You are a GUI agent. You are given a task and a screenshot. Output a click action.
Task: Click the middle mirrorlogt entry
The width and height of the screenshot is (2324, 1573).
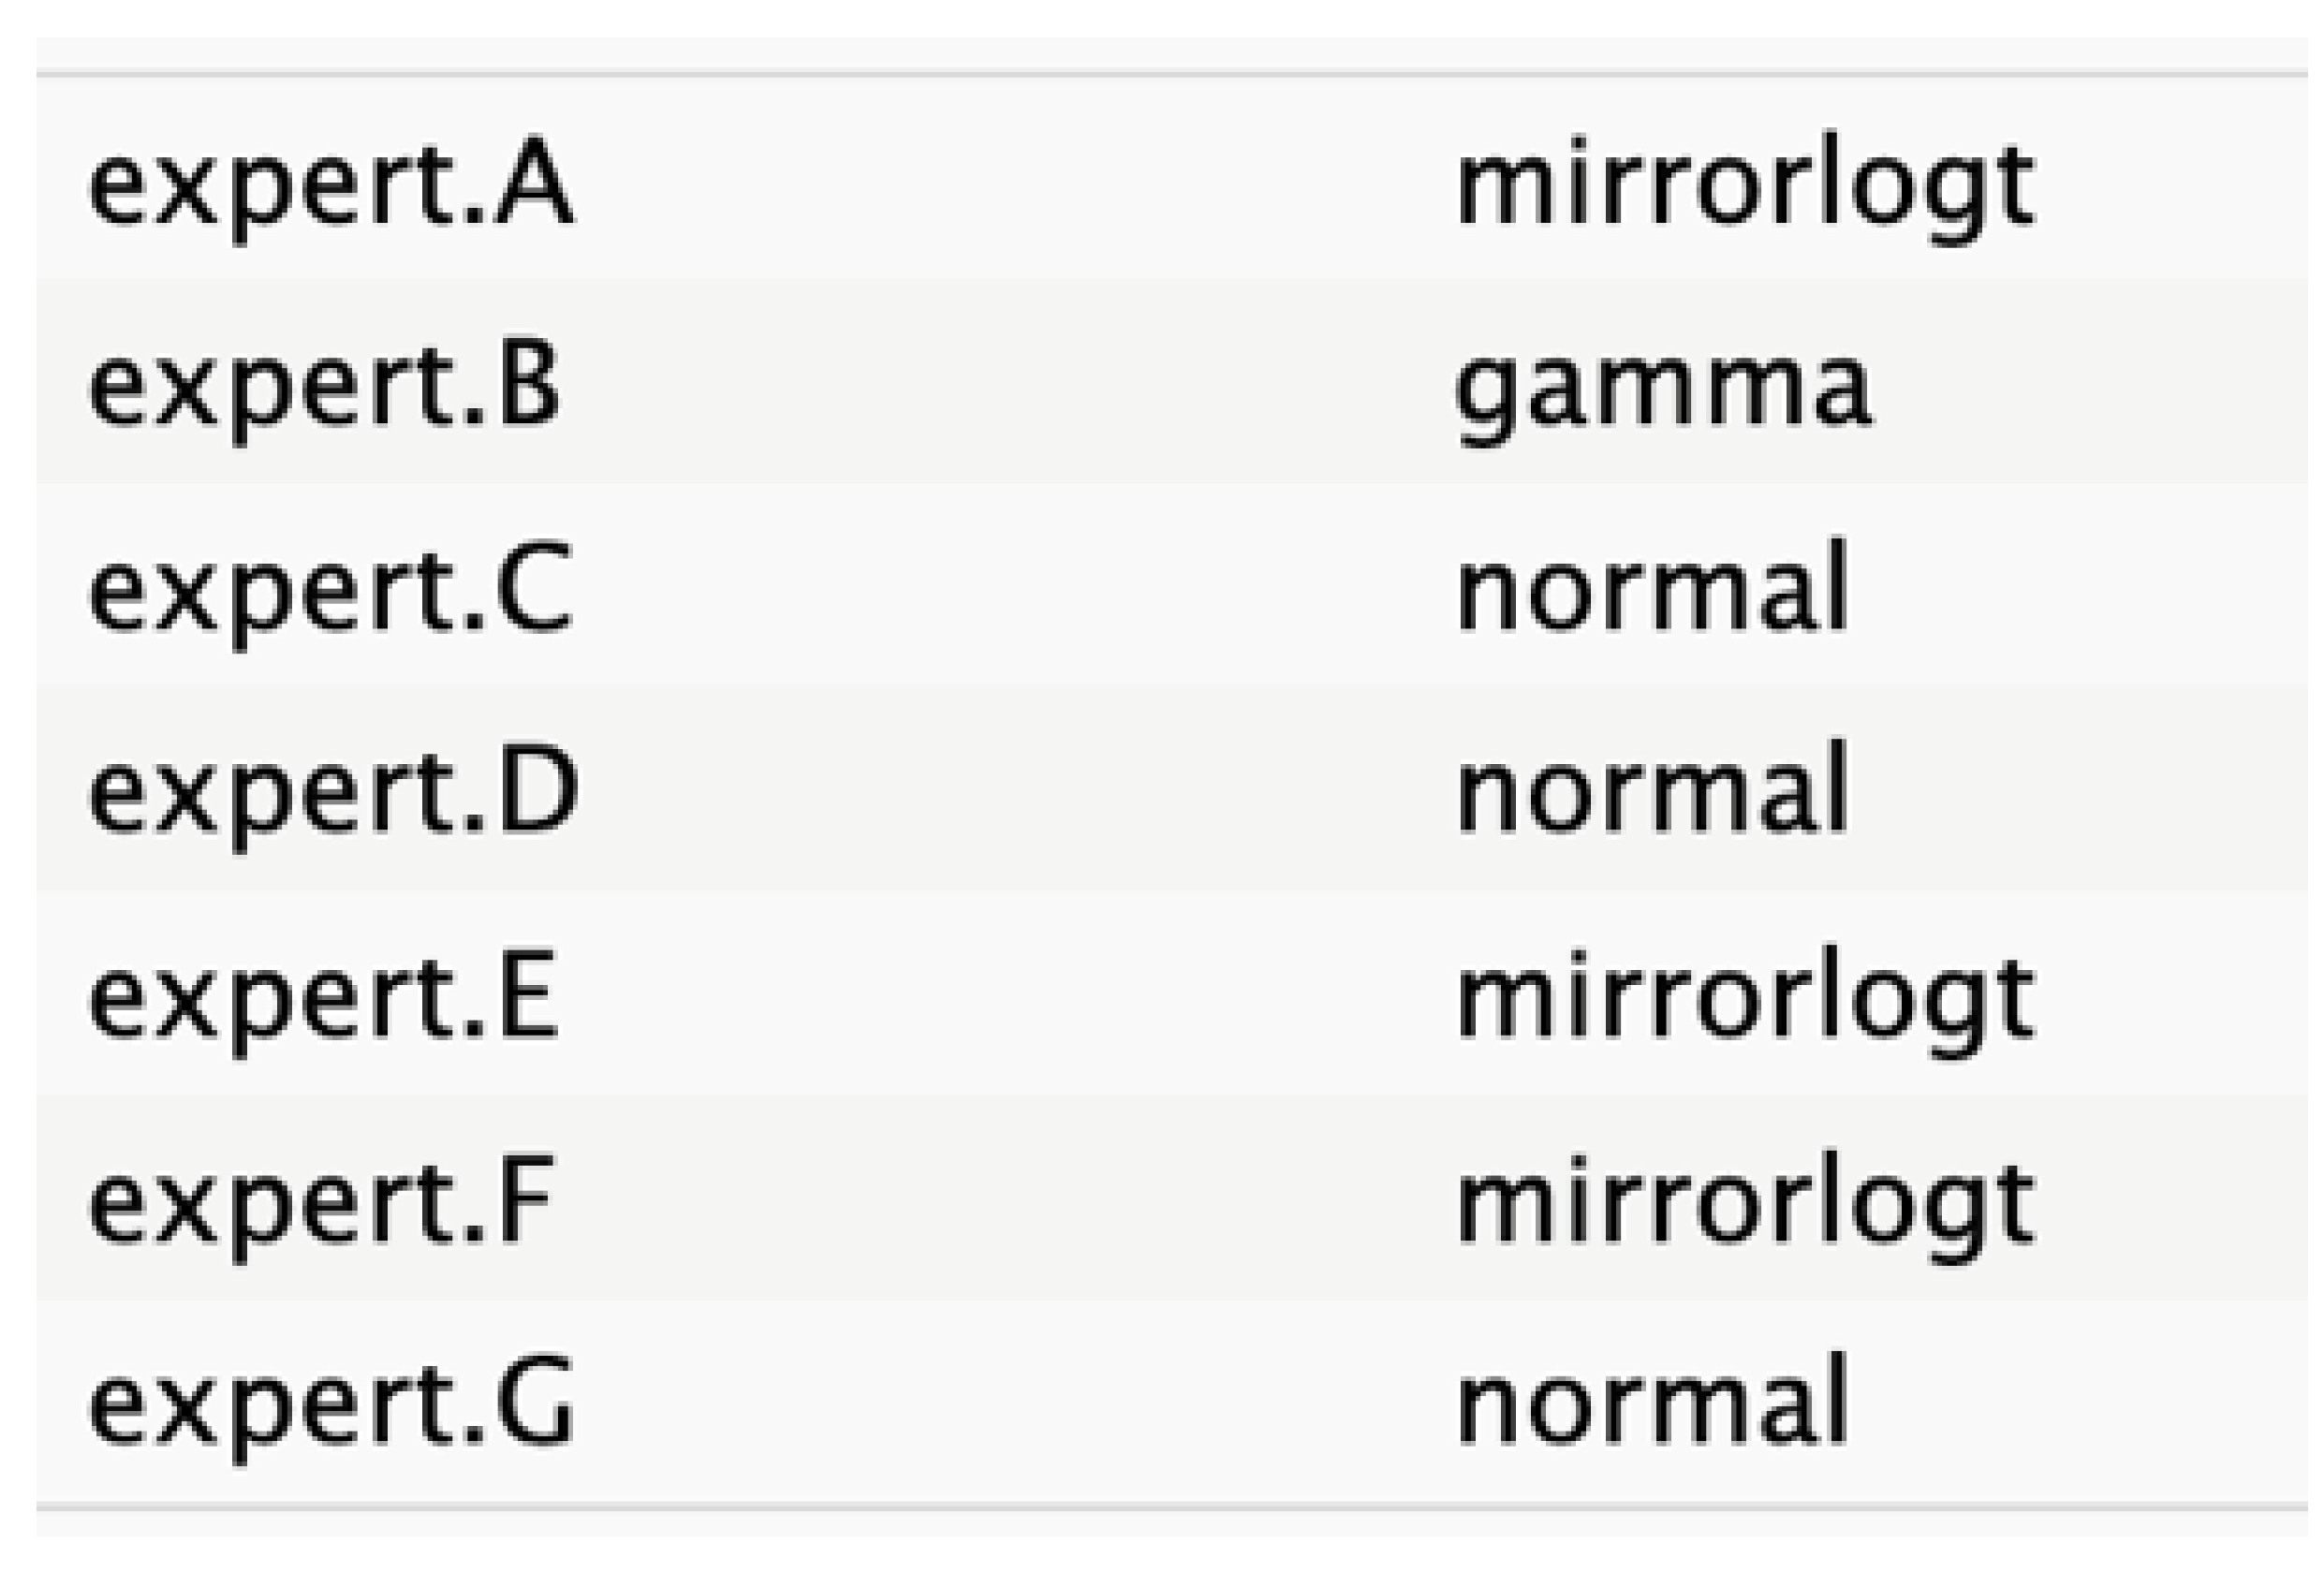pyautogui.click(x=1744, y=998)
